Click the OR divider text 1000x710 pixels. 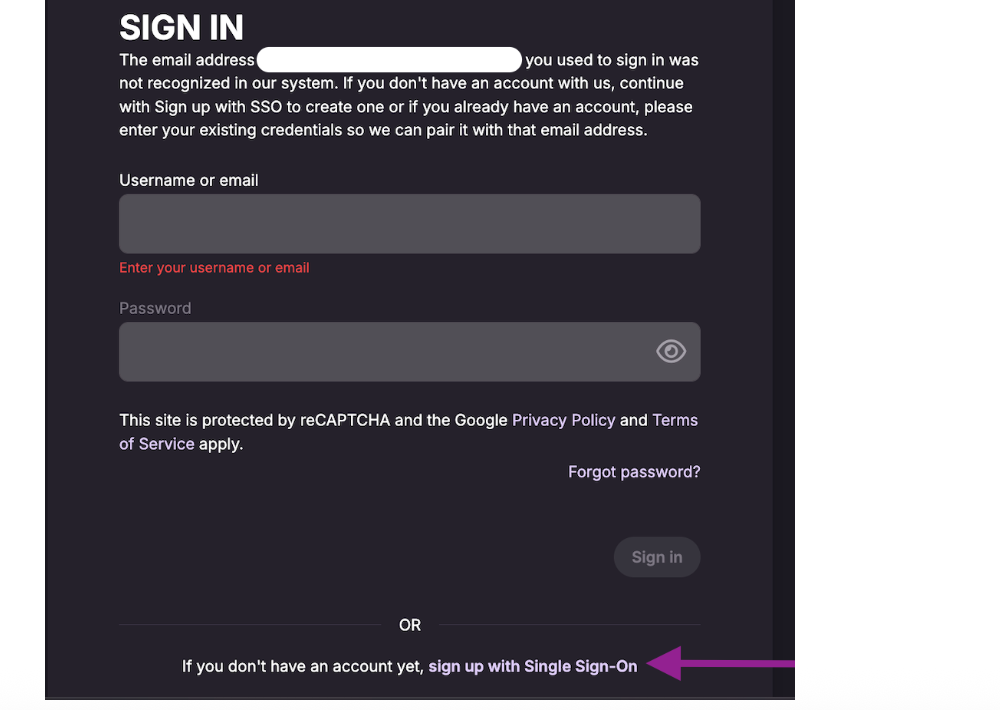pyautogui.click(x=410, y=625)
